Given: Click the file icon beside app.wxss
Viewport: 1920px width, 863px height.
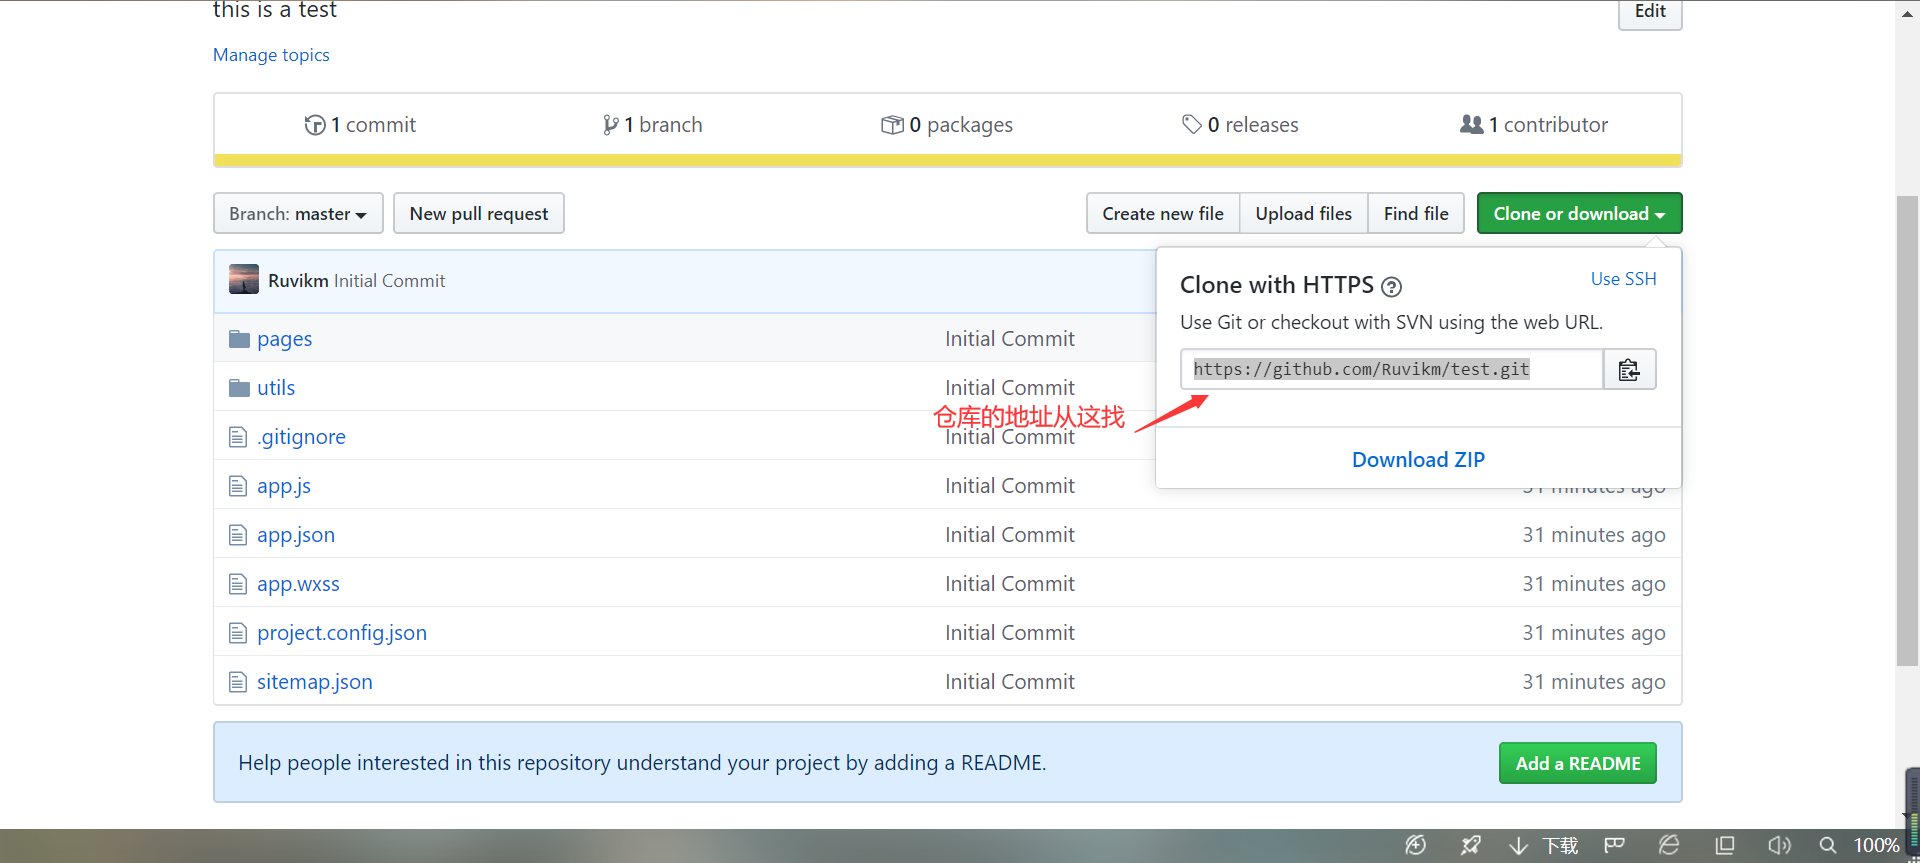Looking at the screenshot, I should tap(238, 584).
